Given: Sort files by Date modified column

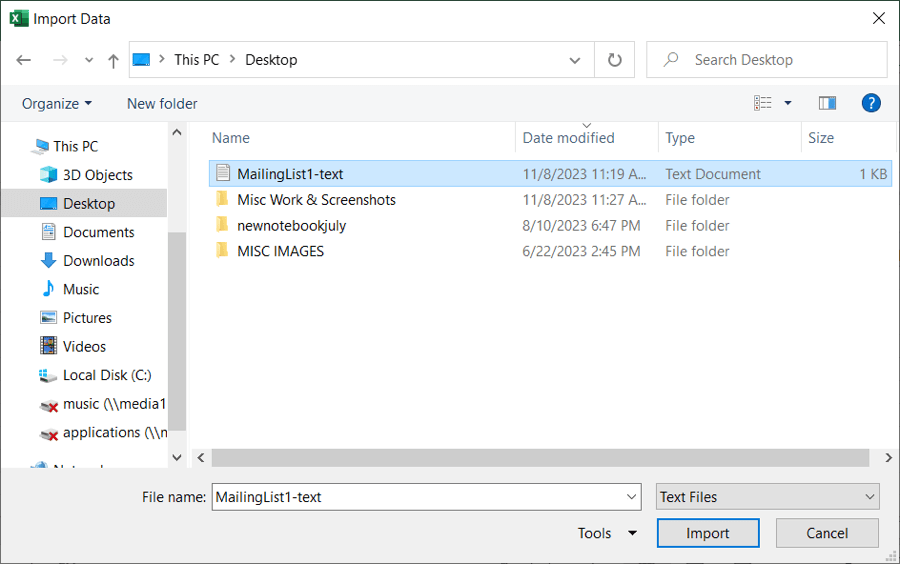Looking at the screenshot, I should pyautogui.click(x=569, y=138).
